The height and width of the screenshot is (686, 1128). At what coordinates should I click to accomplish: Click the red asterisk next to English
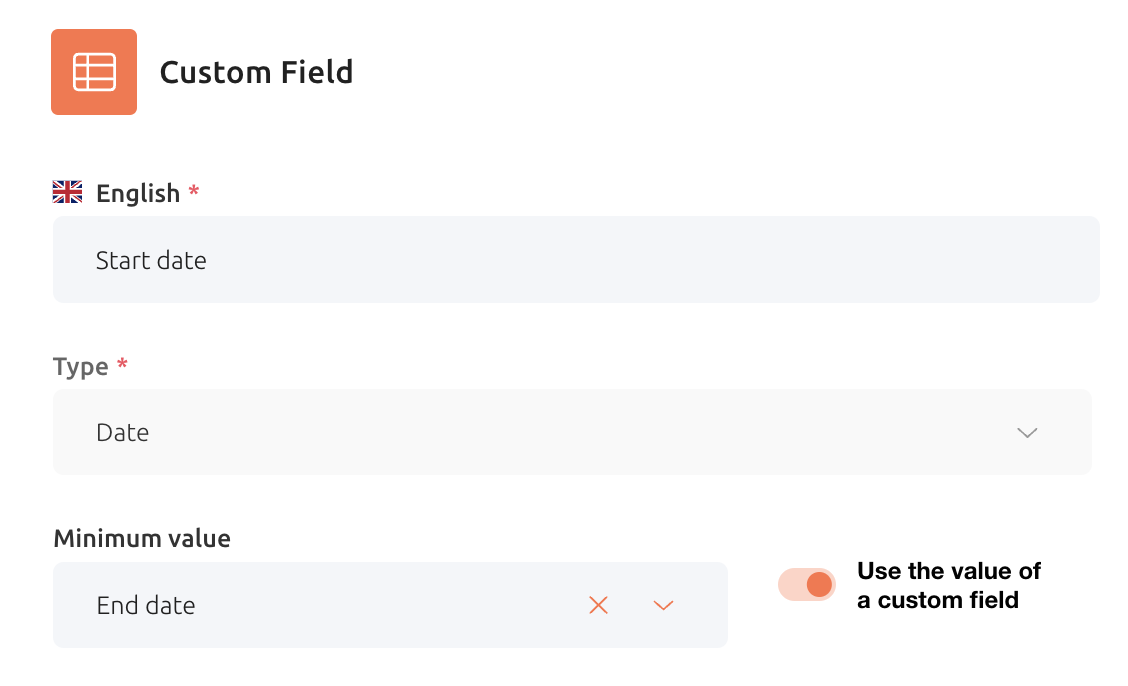pos(194,191)
